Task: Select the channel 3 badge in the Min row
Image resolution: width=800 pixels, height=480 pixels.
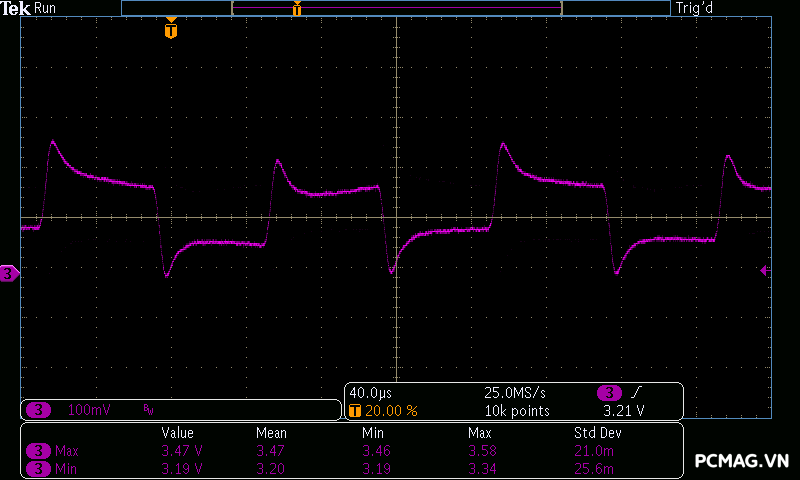Action: pyautogui.click(x=38, y=468)
